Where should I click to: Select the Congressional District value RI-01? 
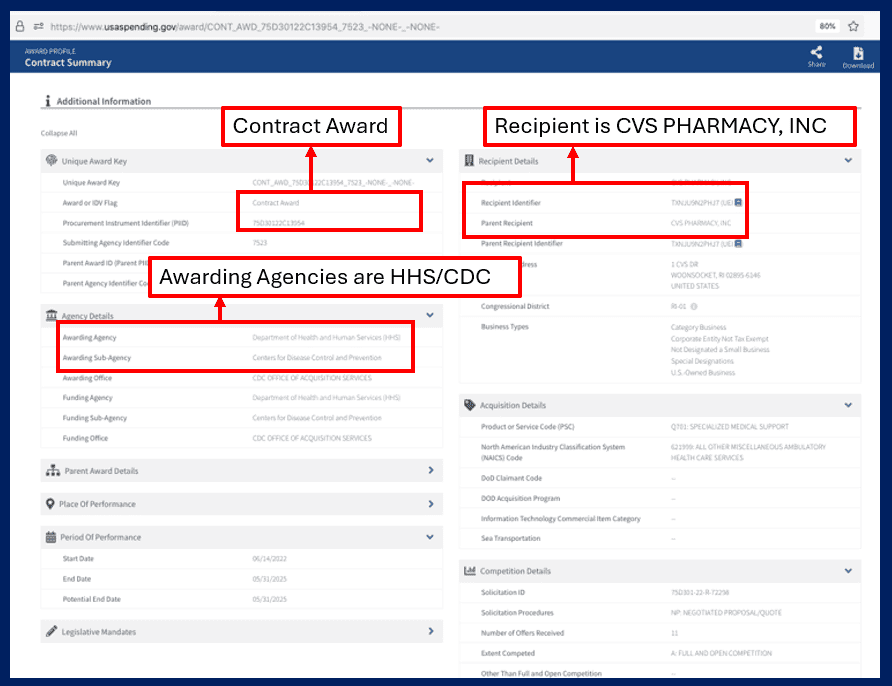click(678, 306)
